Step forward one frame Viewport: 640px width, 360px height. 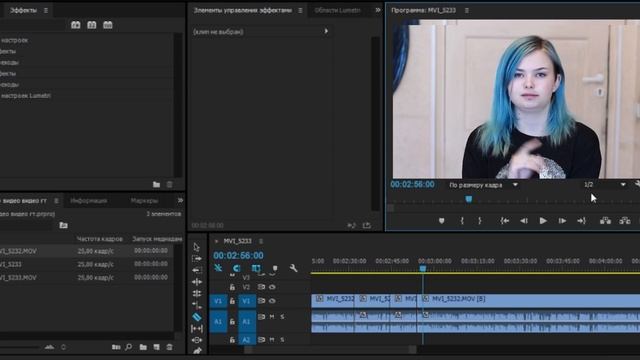tap(562, 221)
